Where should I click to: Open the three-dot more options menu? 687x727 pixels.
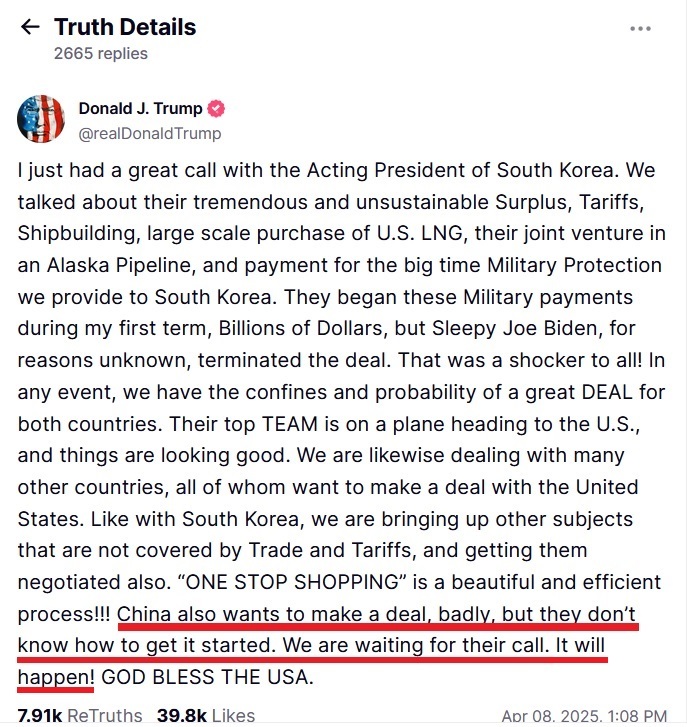[x=640, y=29]
